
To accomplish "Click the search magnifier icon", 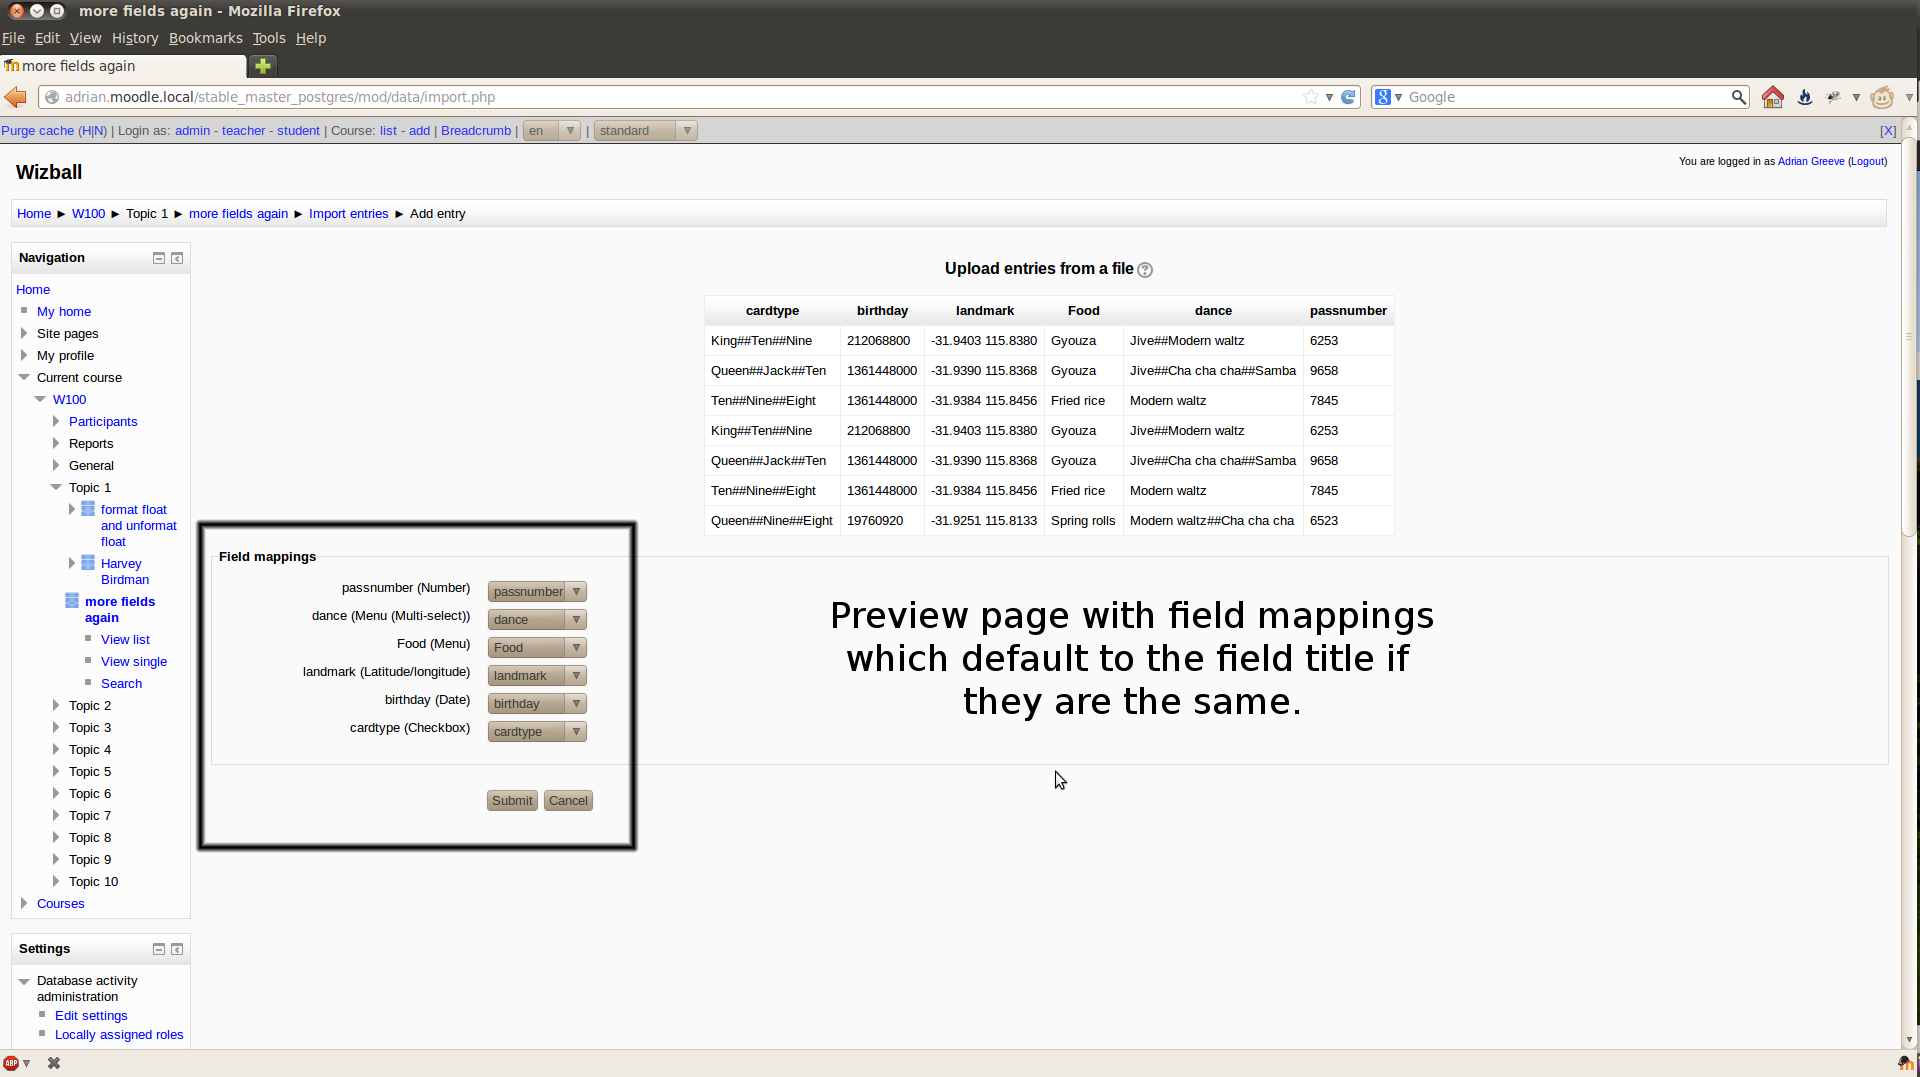I will click(x=1739, y=97).
